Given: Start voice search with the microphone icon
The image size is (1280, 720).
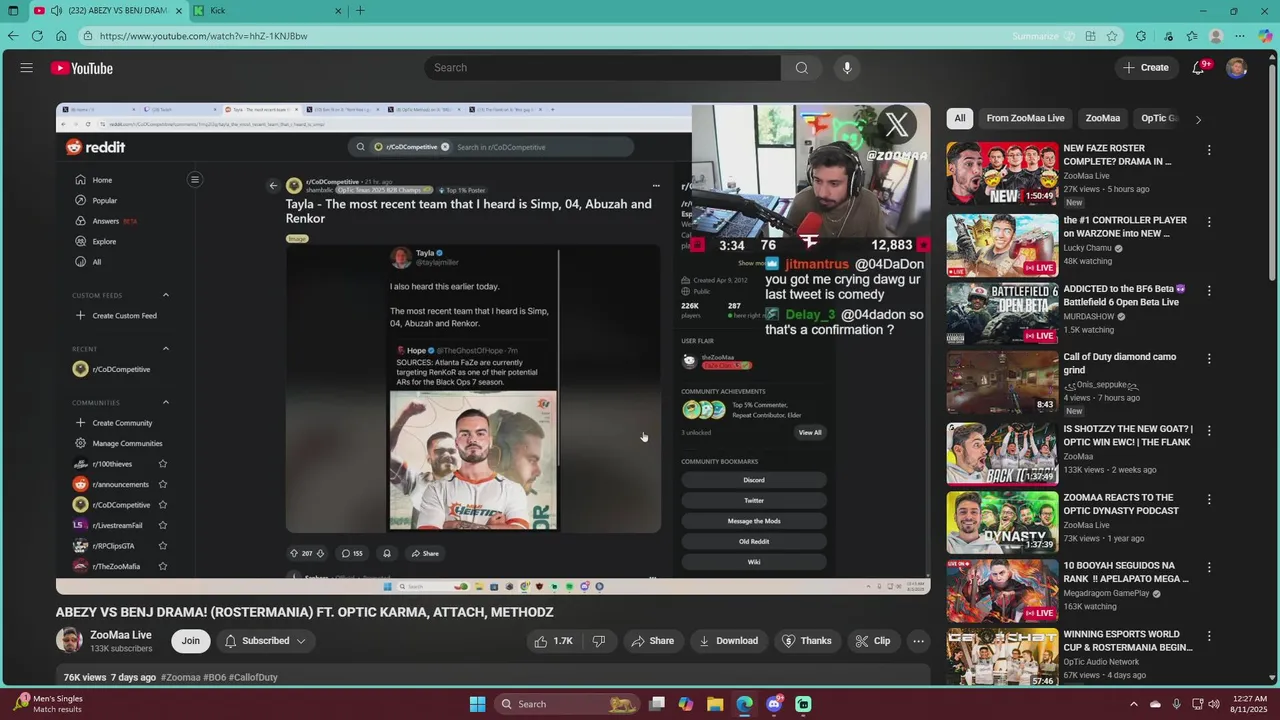Looking at the screenshot, I should coord(847,68).
